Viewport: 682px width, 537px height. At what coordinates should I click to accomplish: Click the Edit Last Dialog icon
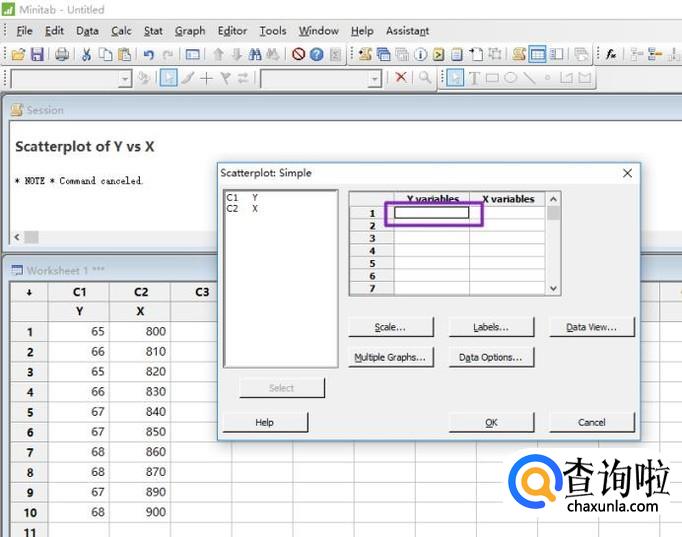pos(192,54)
